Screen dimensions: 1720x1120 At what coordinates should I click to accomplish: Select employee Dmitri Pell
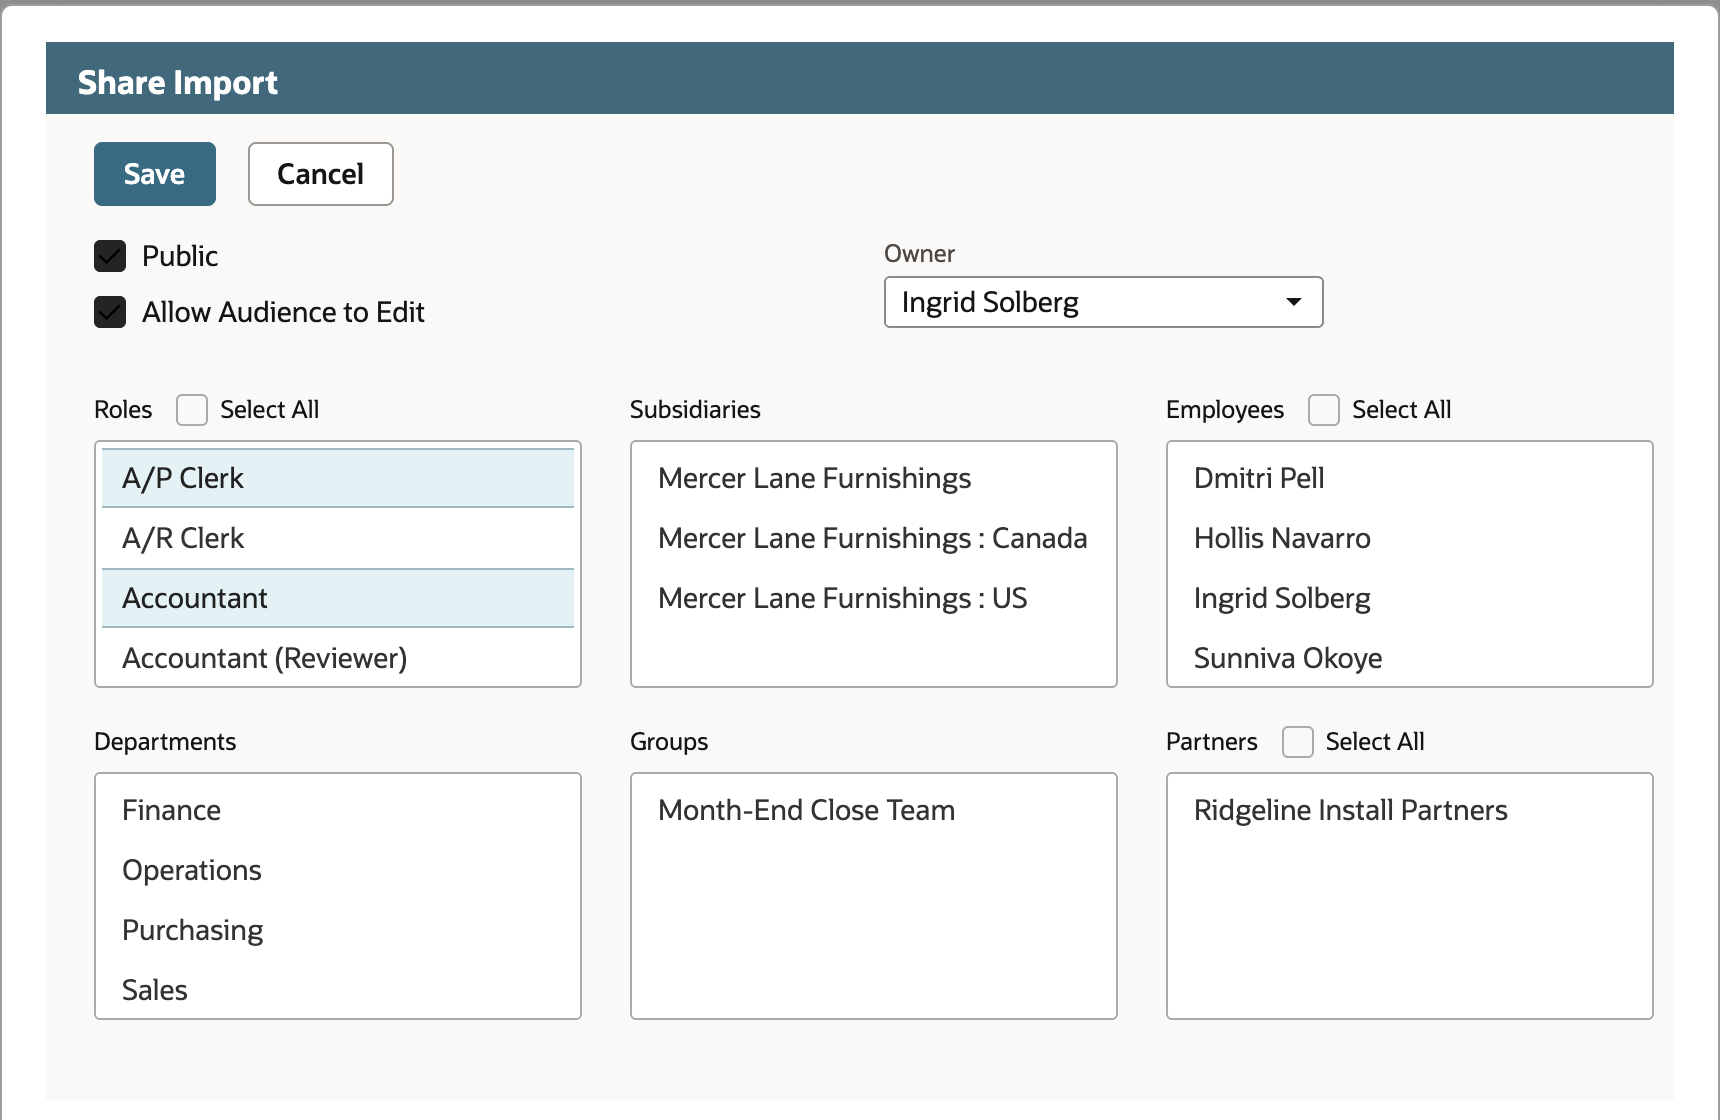click(1410, 478)
